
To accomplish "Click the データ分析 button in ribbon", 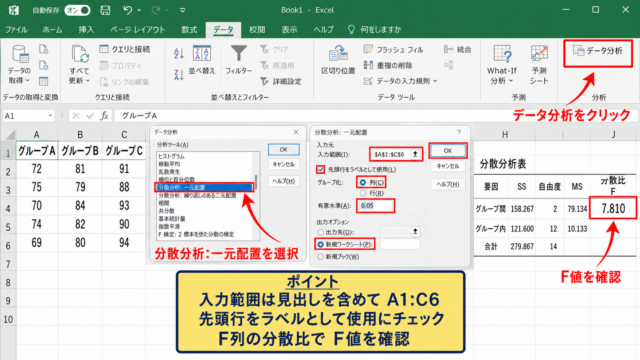I will [x=598, y=51].
